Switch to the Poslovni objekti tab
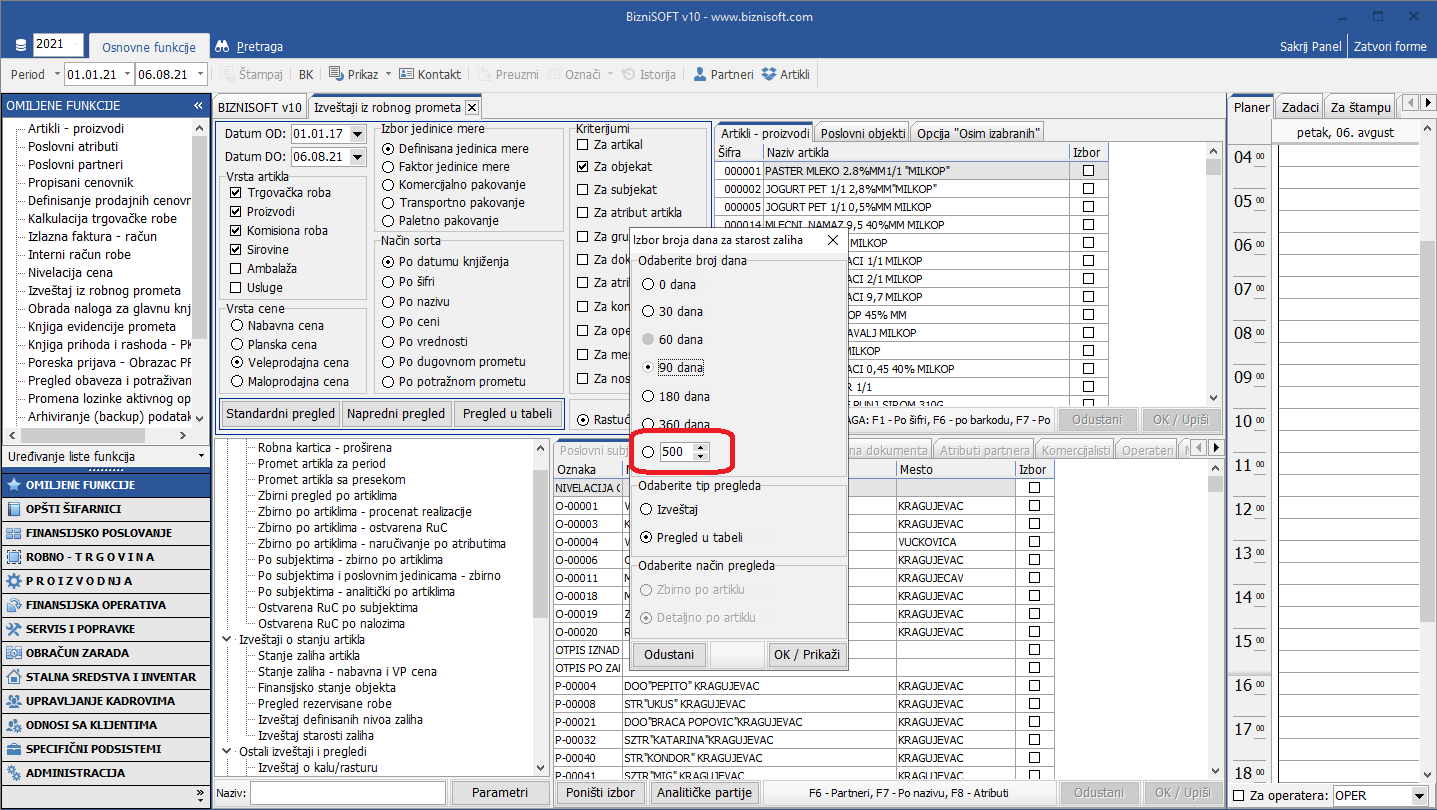The width and height of the screenshot is (1437, 810). click(x=863, y=133)
